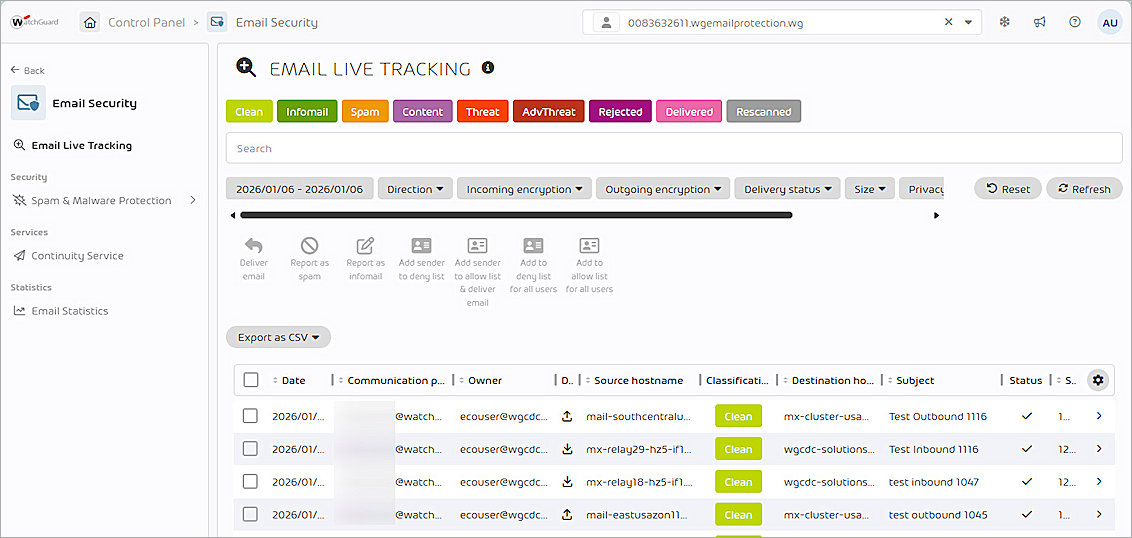Screen dimensions: 1132x538
Task: Filter by Rescanned classification tag
Action: coord(764,112)
